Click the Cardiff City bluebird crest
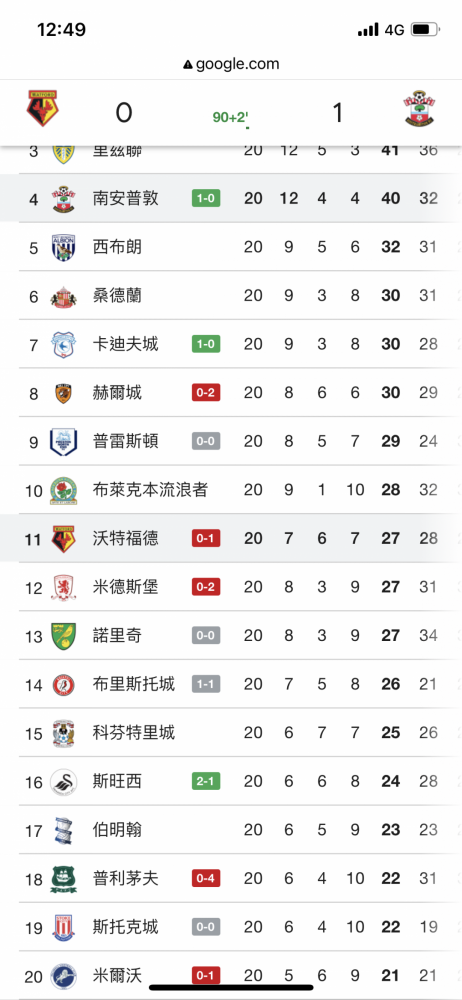Image resolution: width=462 pixels, height=1000 pixels. 64,344
